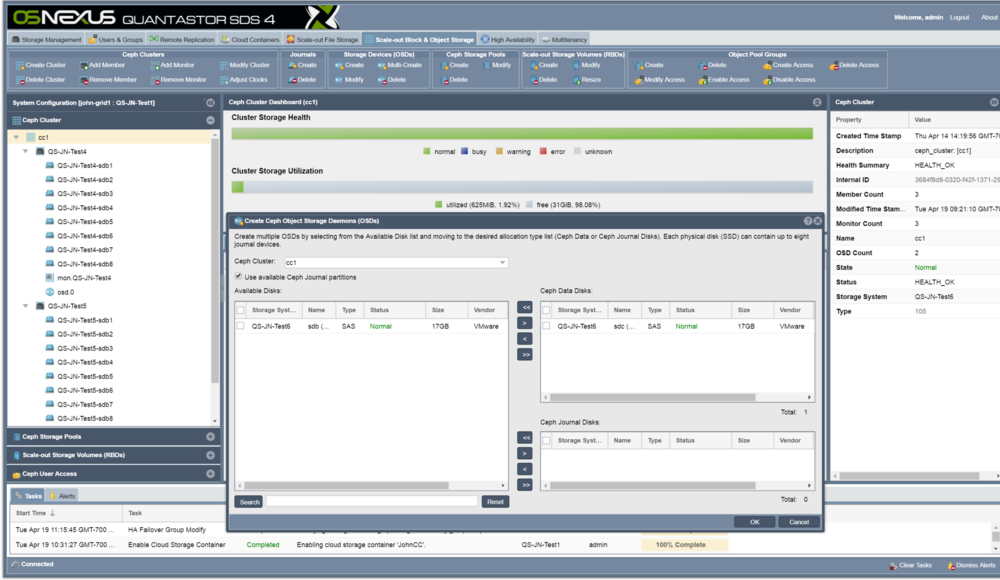This screenshot has height=580, width=1000.
Task: Click Create Cluster in the Ceph Clusters group
Action: (41, 65)
